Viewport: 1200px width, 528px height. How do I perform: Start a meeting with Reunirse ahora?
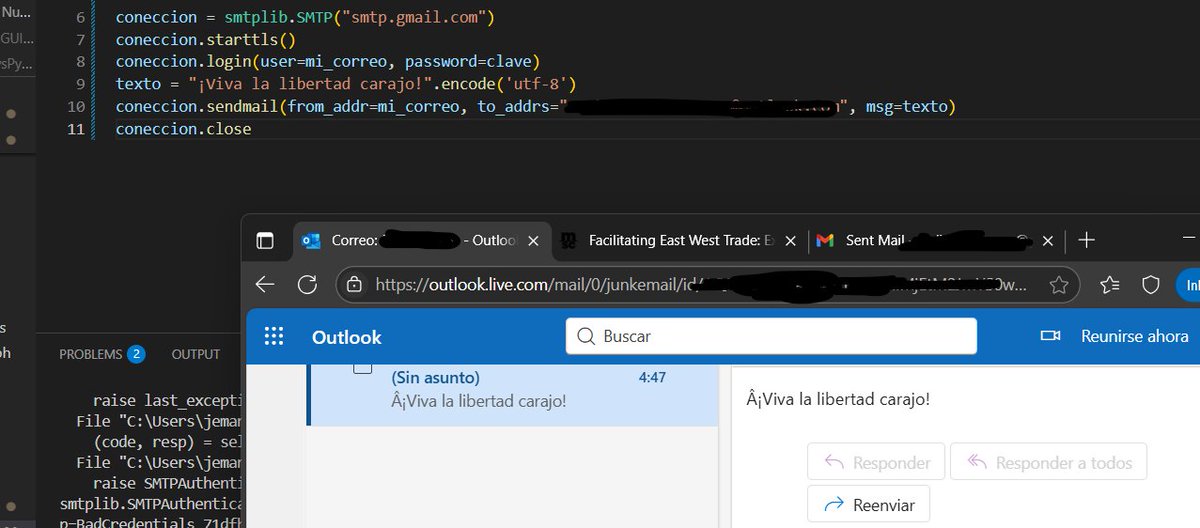[x=1134, y=336]
